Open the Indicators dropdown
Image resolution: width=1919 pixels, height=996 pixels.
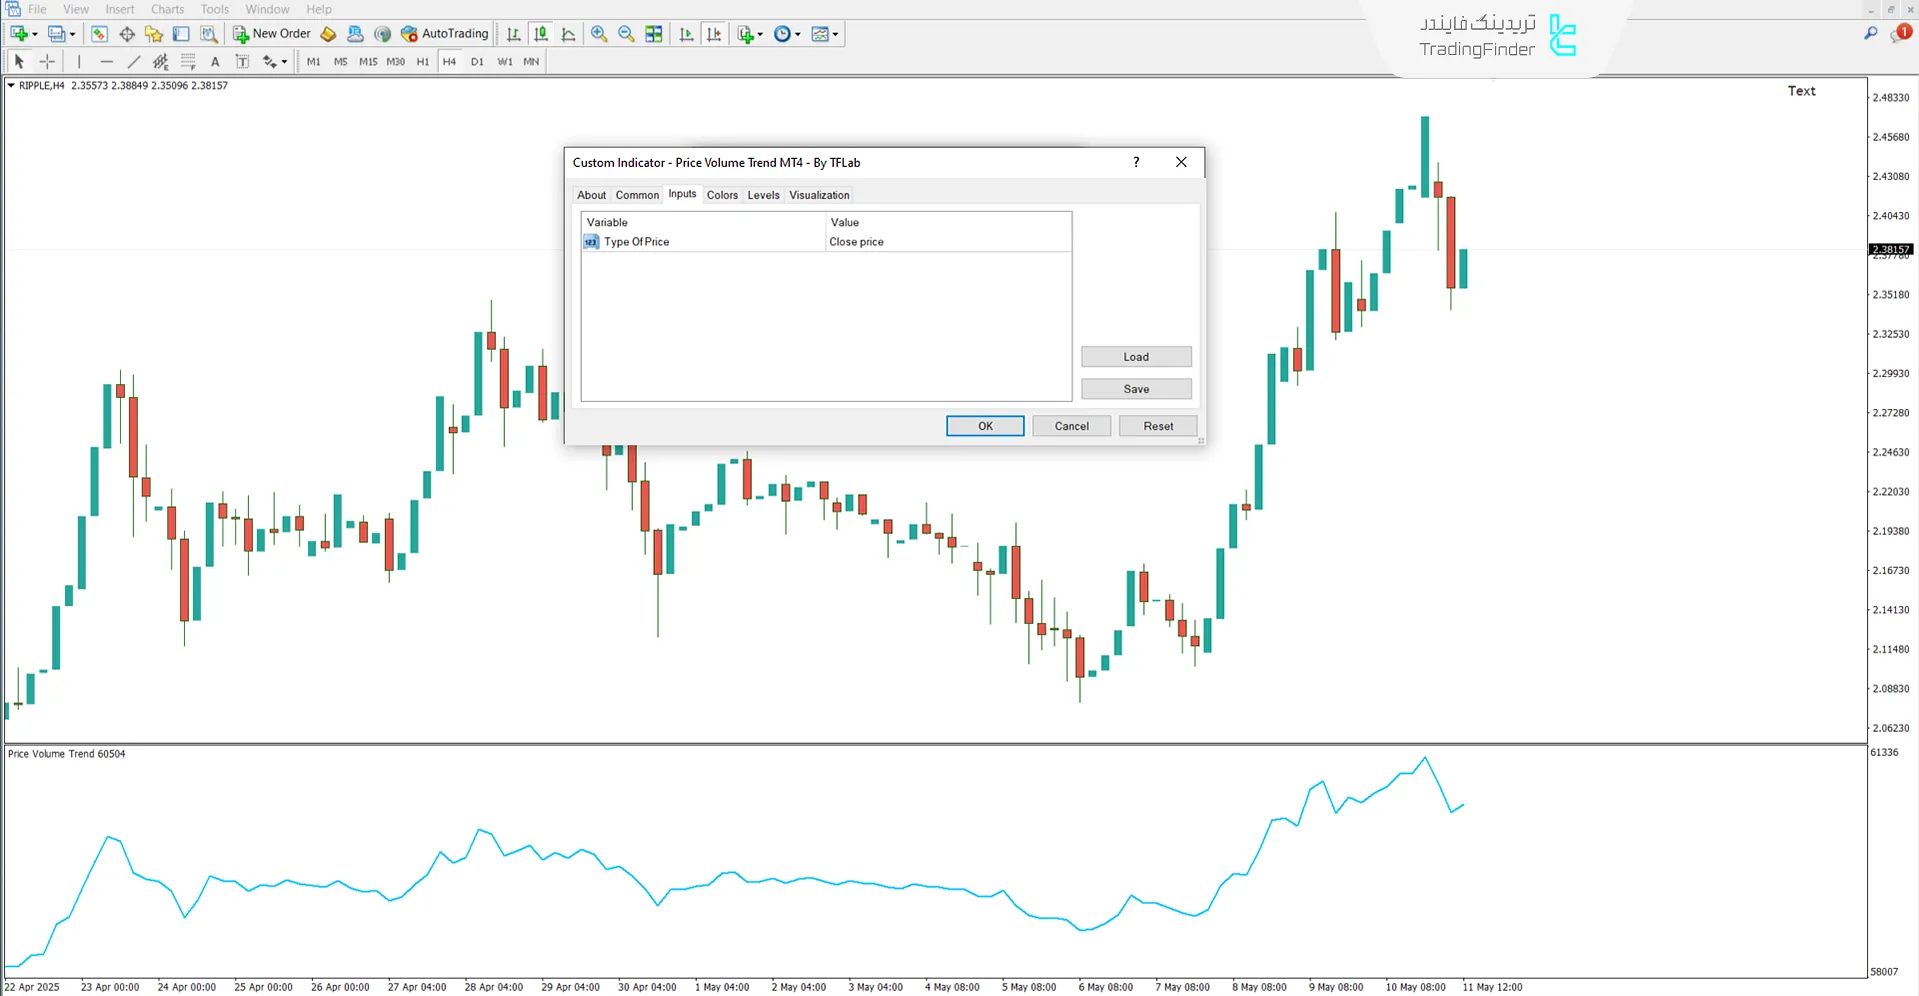click(743, 33)
